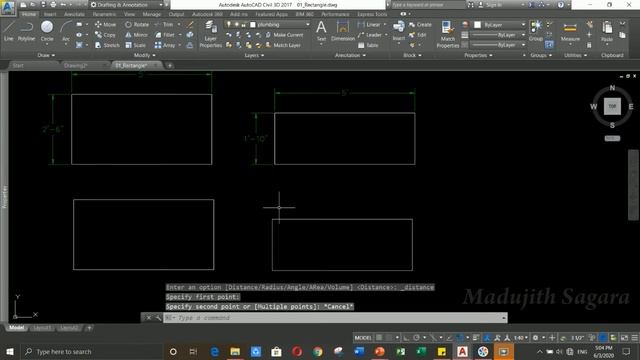Switch to the Annotate ribbon tab
640x360 pixels.
74,14
